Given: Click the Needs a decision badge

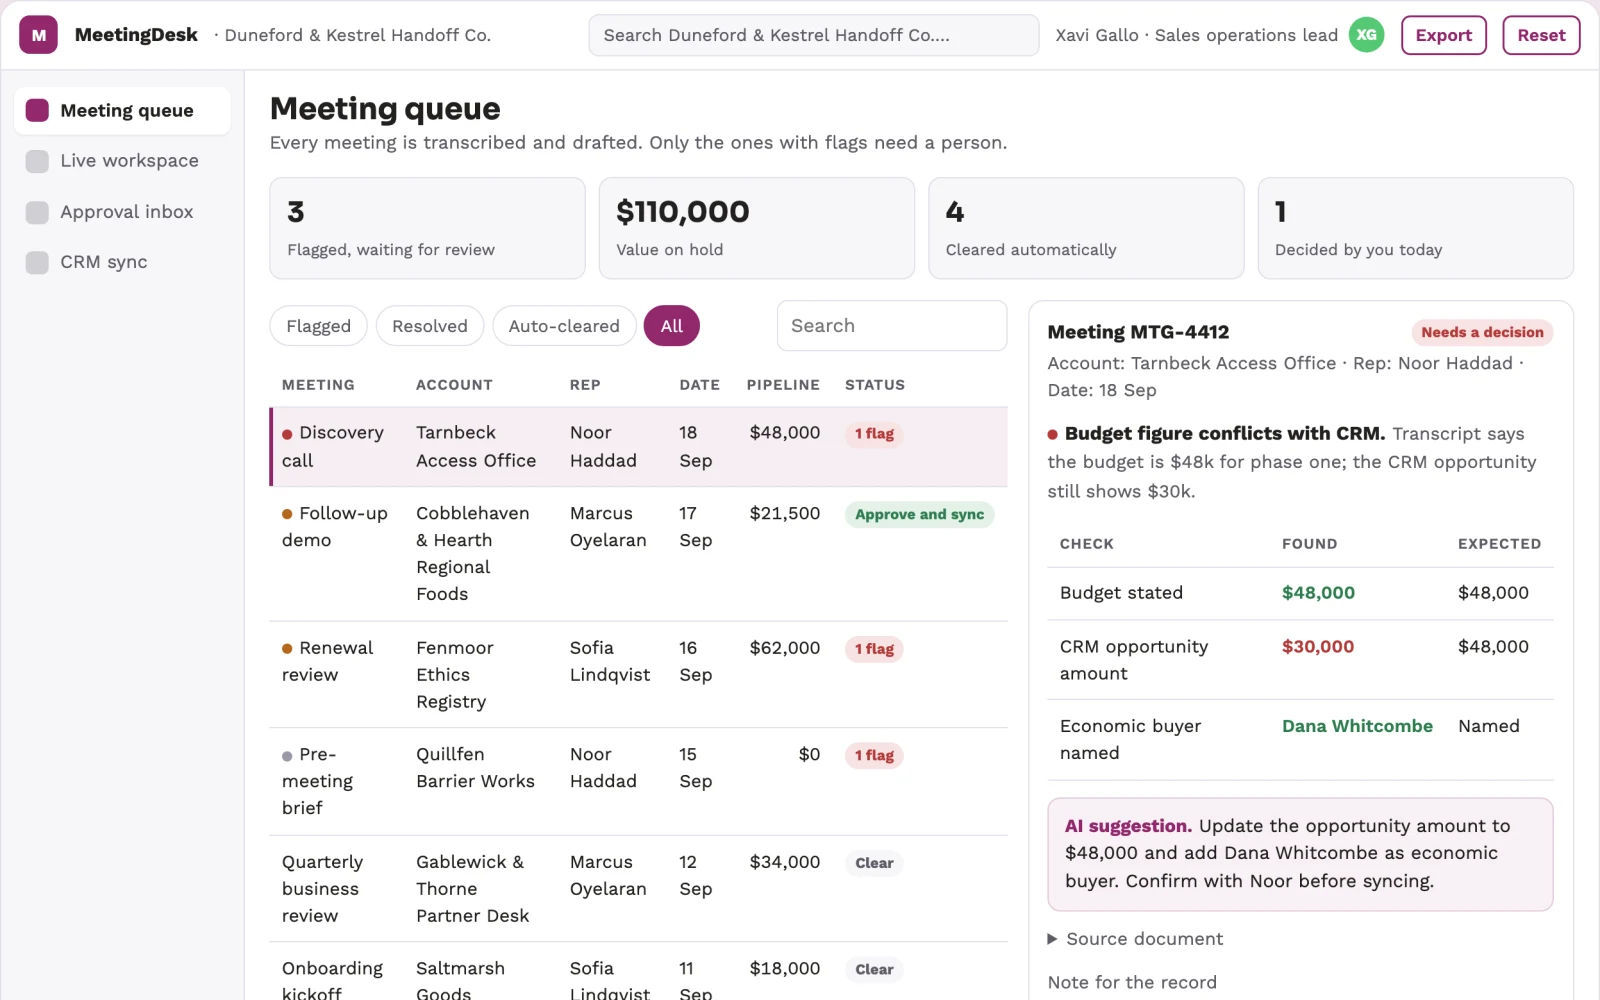Looking at the screenshot, I should 1482,332.
